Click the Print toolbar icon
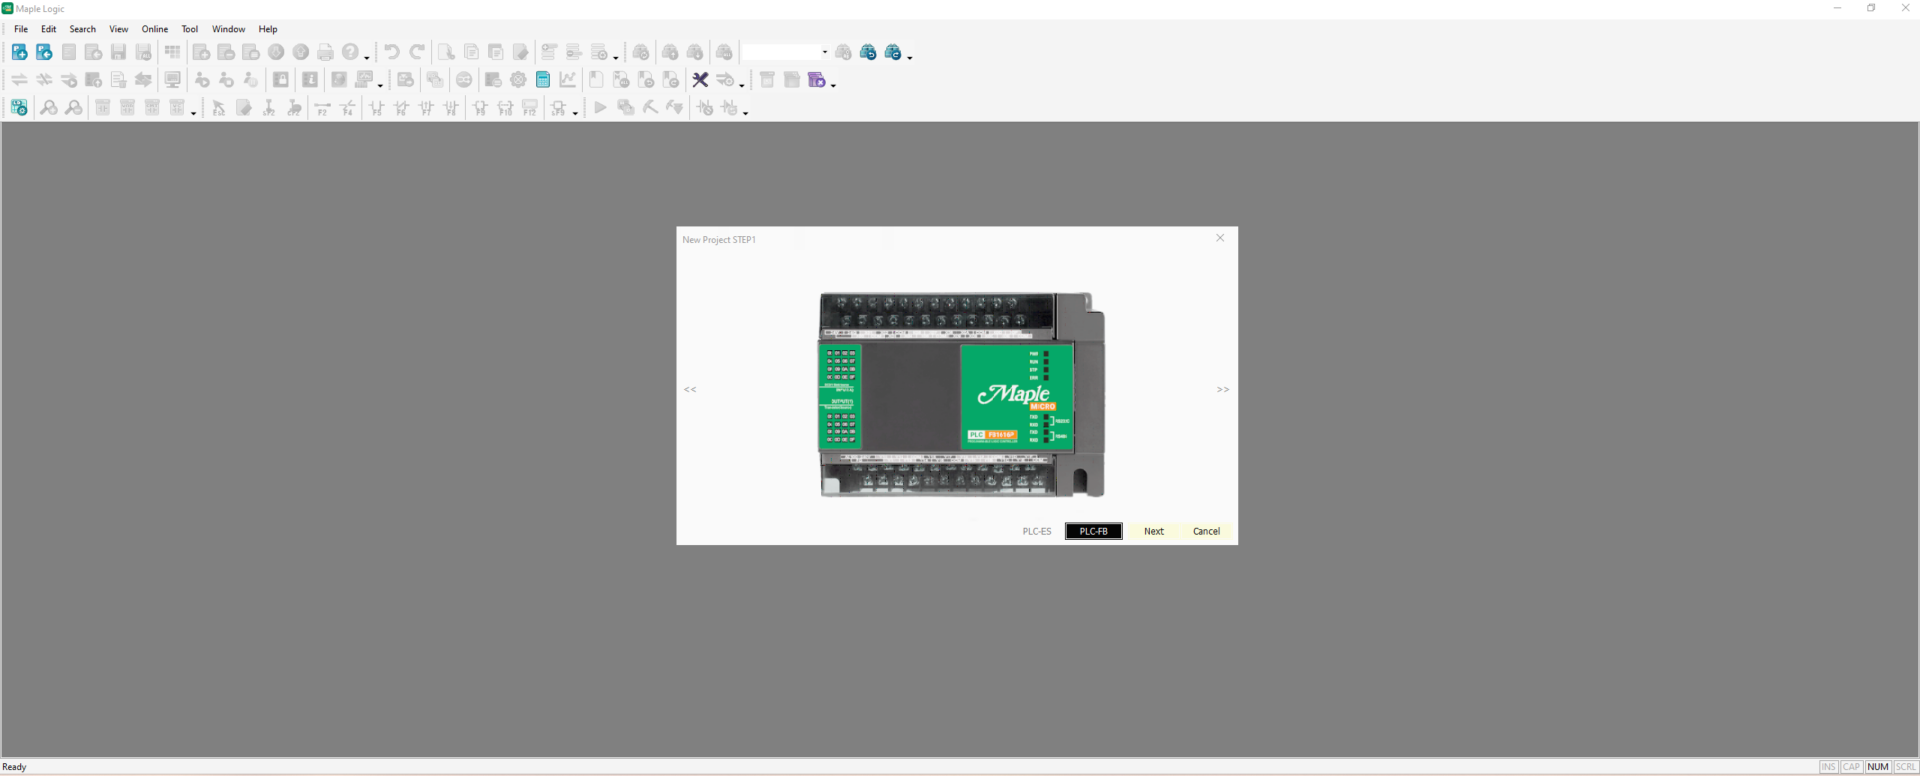 pos(325,52)
